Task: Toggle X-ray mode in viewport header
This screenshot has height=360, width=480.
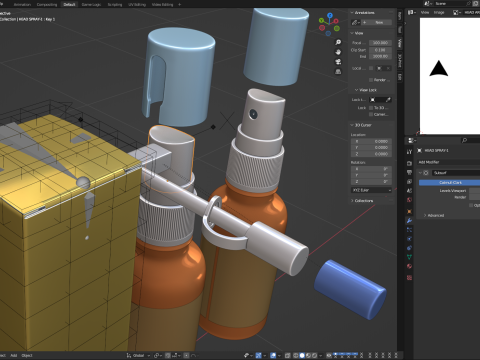Action: point(287,356)
